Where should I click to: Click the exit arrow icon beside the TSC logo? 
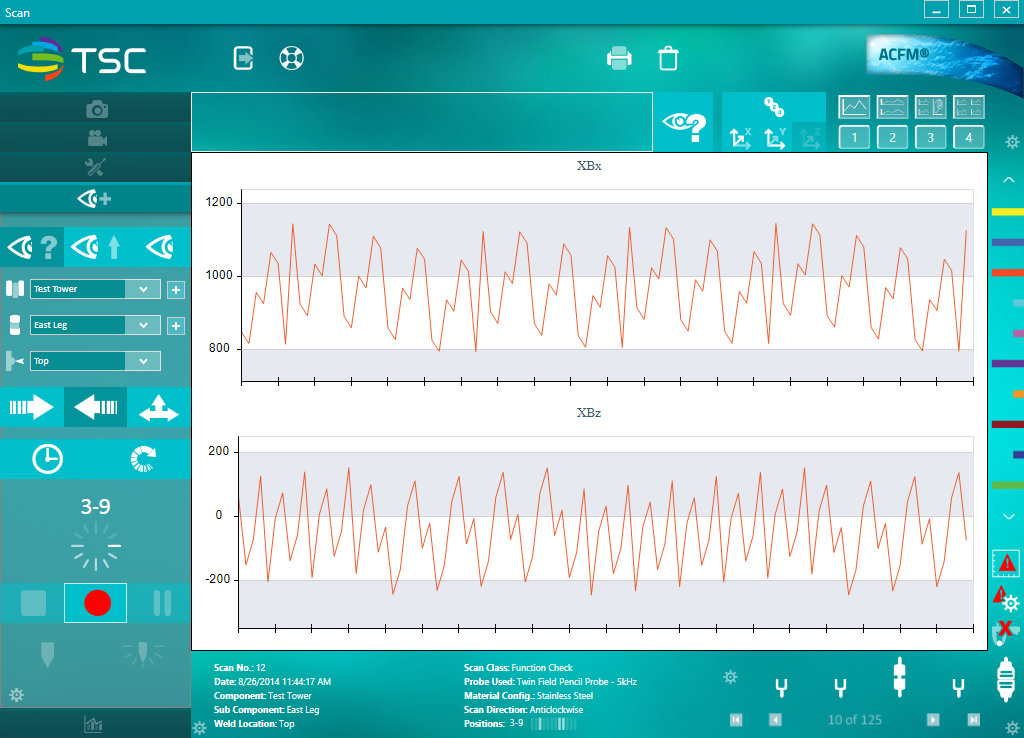244,58
